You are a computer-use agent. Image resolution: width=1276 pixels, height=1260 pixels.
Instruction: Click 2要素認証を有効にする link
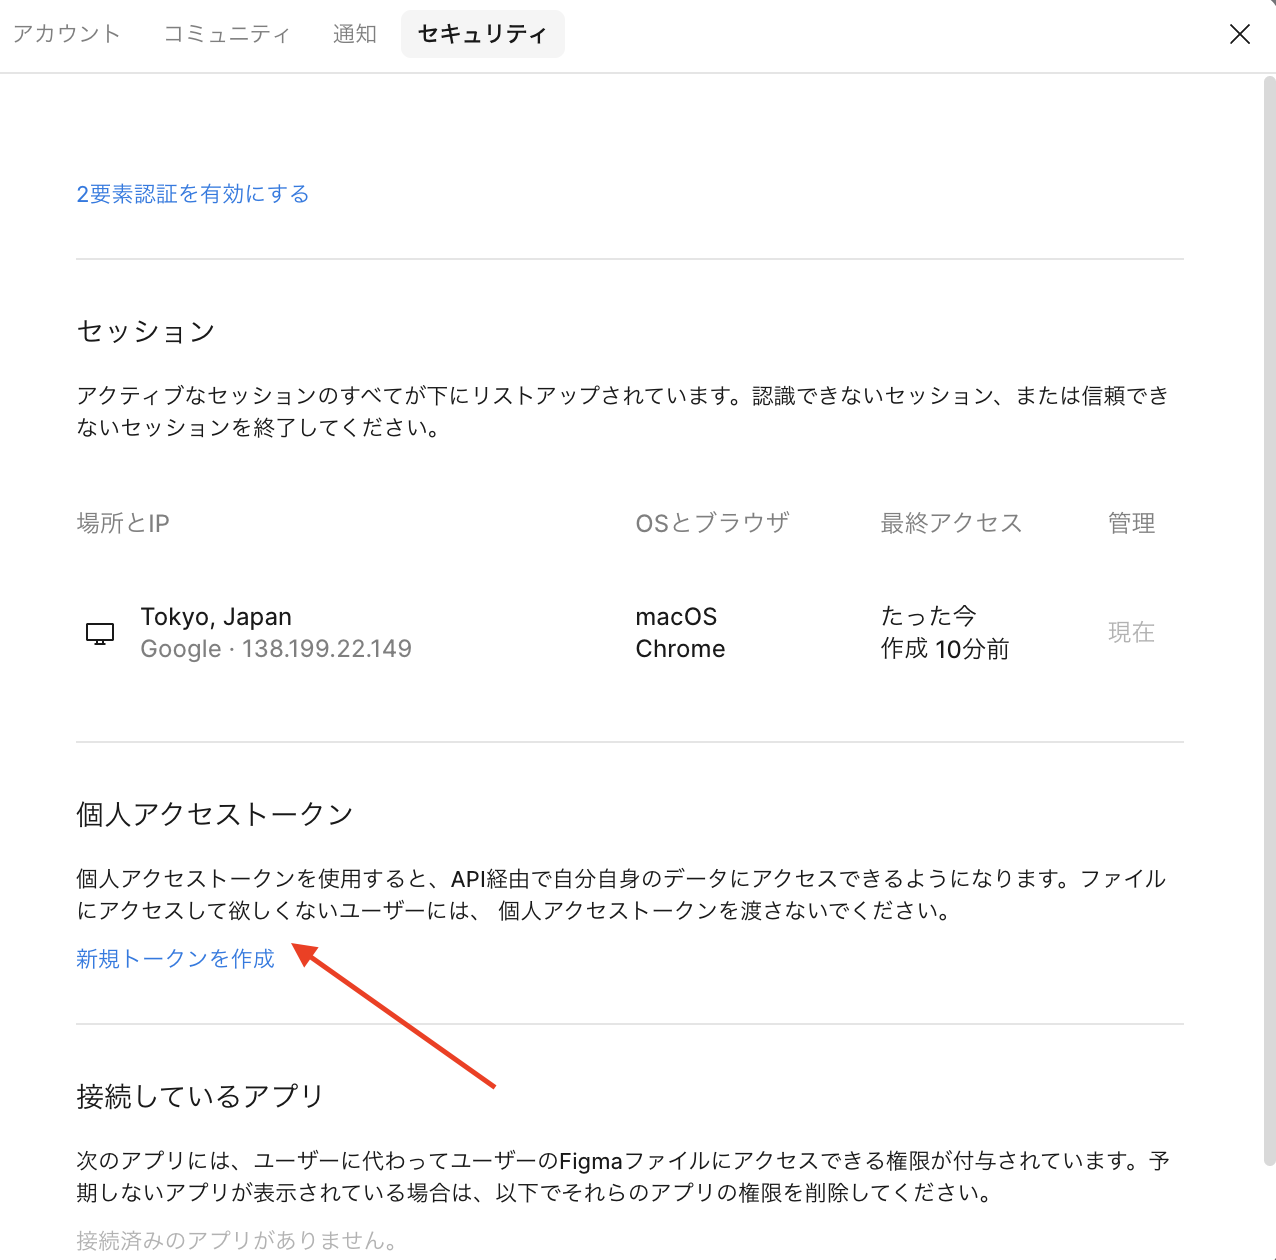coord(193,194)
